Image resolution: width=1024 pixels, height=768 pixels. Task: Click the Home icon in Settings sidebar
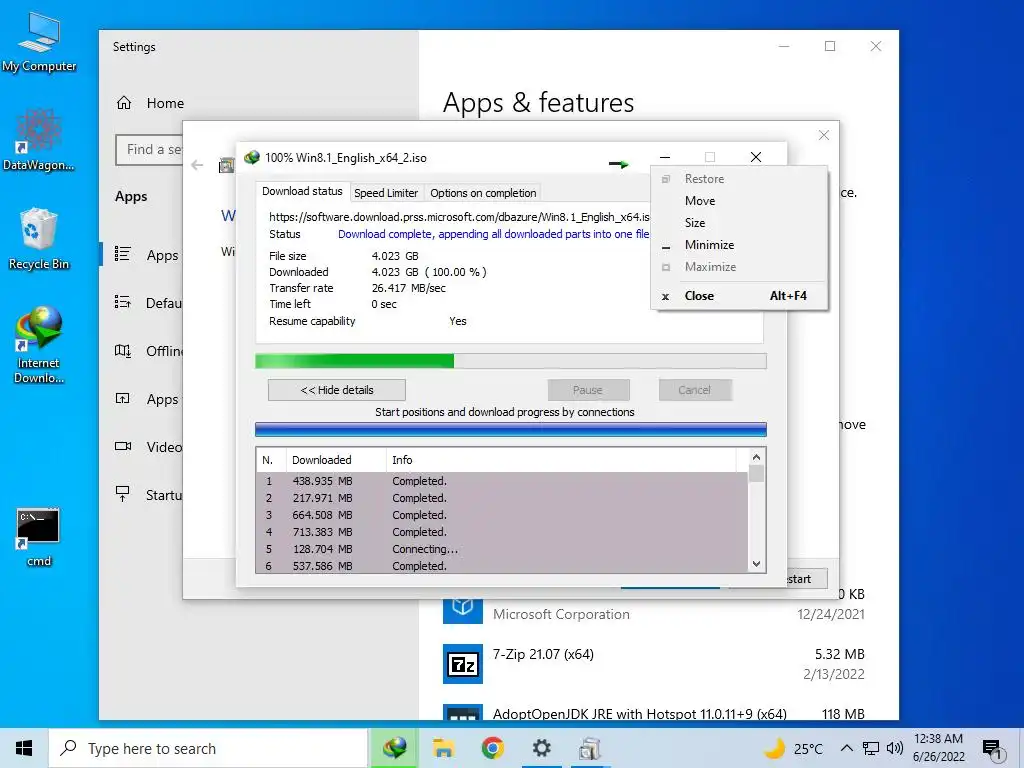(124, 103)
